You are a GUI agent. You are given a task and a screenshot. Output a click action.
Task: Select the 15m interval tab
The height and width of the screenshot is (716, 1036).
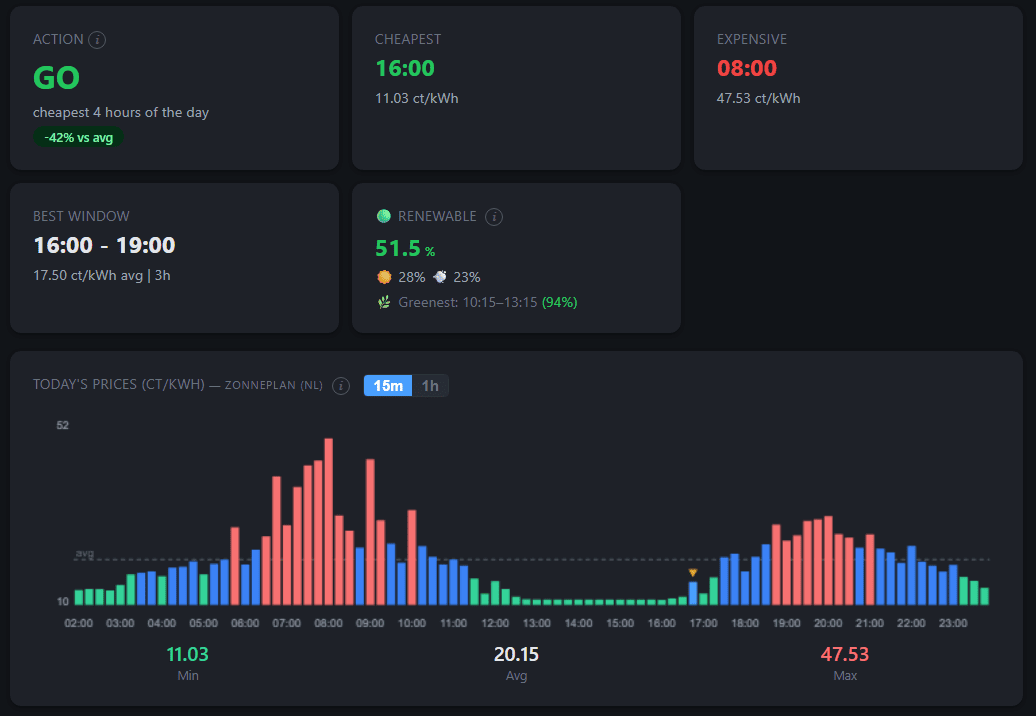[x=387, y=385]
